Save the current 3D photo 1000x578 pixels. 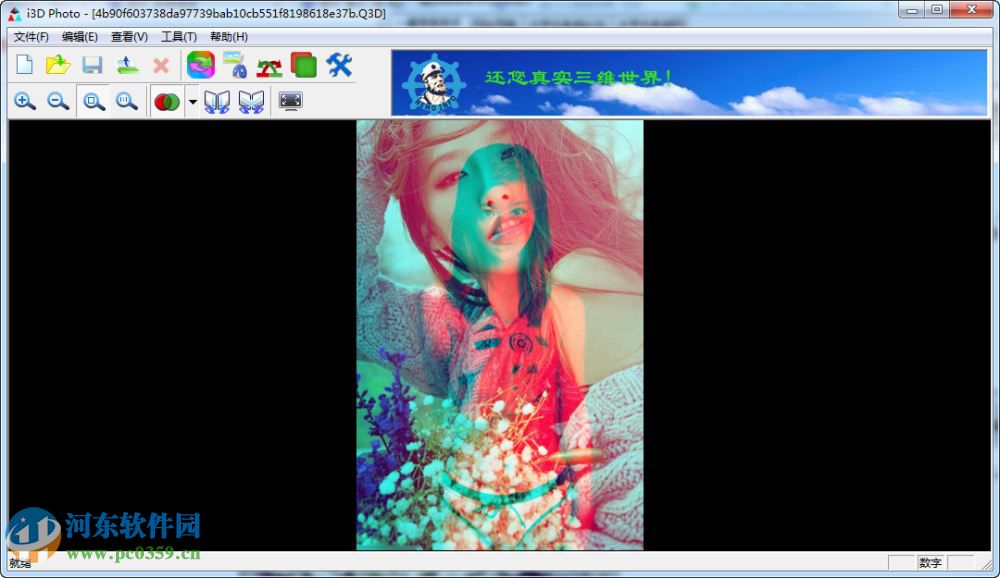click(93, 64)
